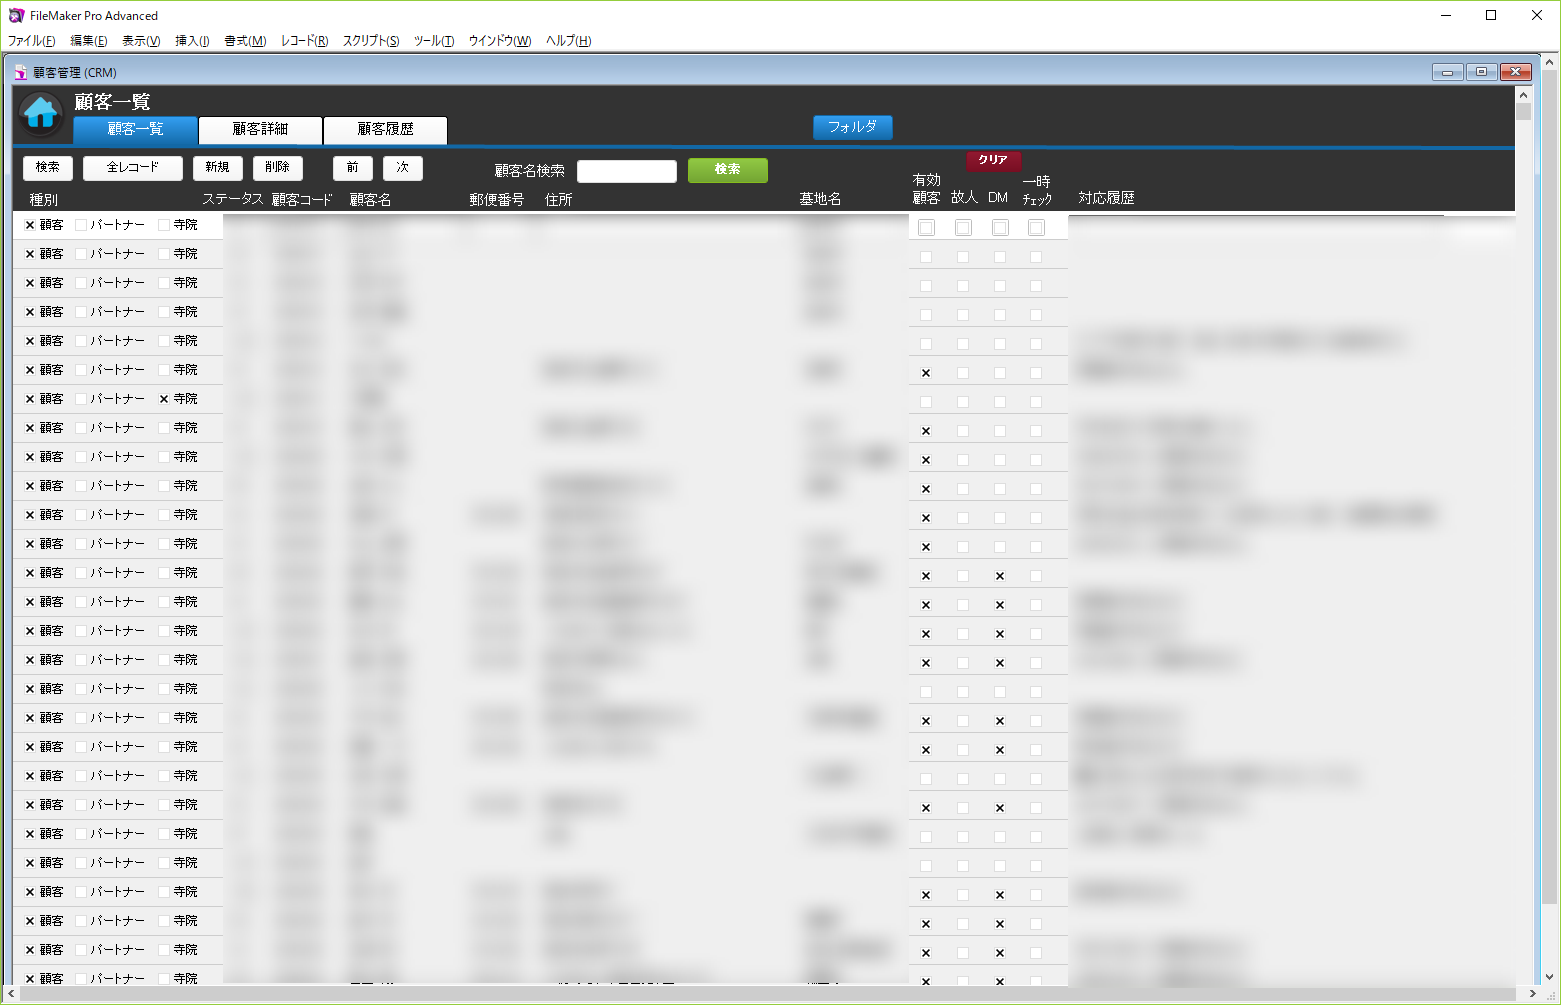Screen dimensions: 1561x1005
Task: Open the ウインドウ(W) menu
Action: [x=500, y=41]
